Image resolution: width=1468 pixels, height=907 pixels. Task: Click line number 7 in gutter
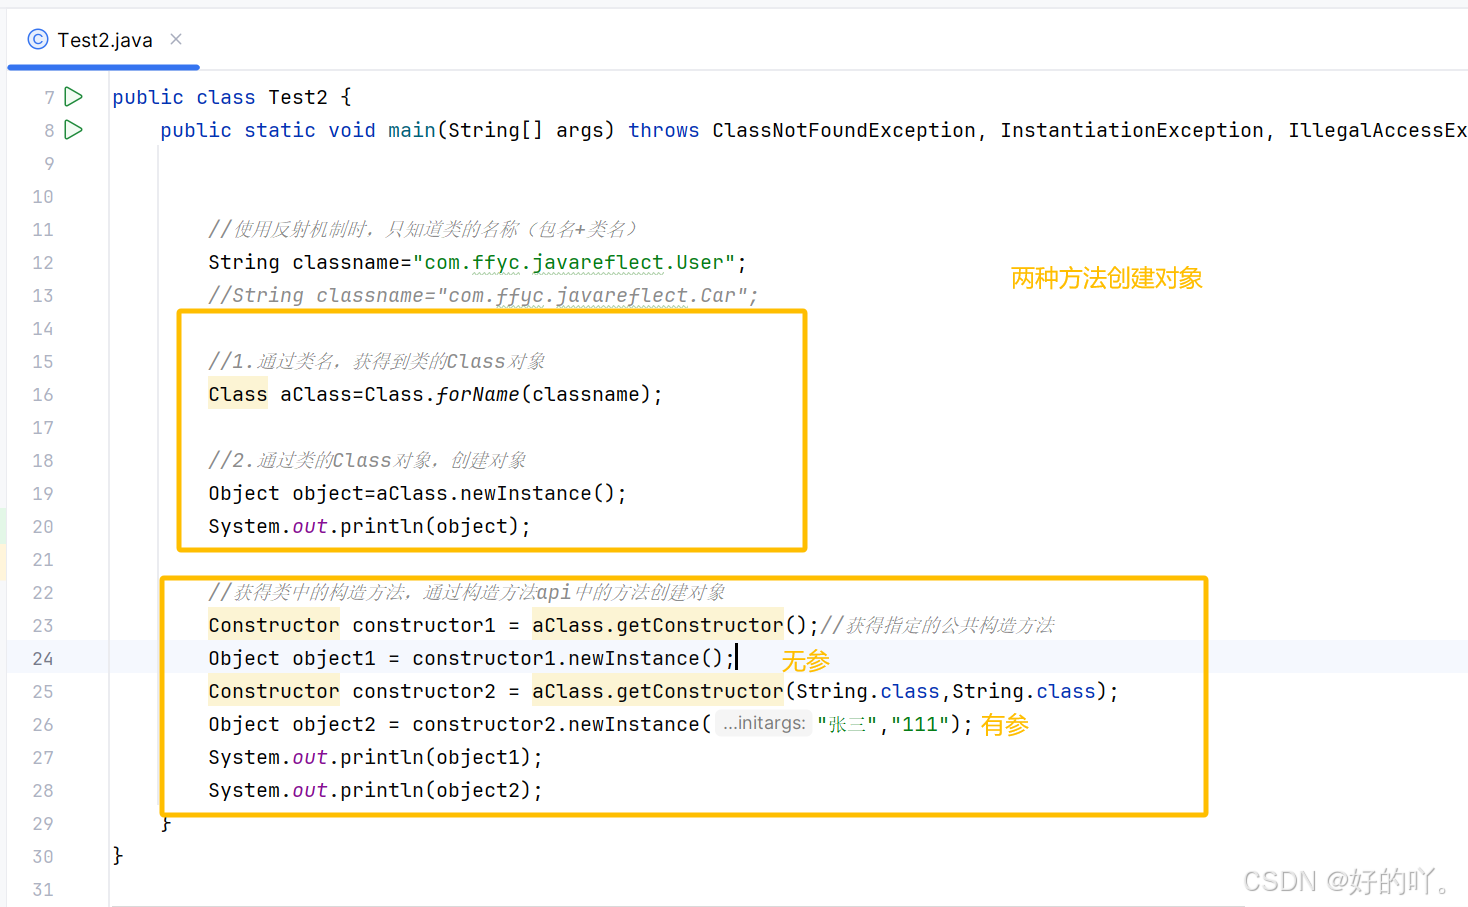coord(49,98)
